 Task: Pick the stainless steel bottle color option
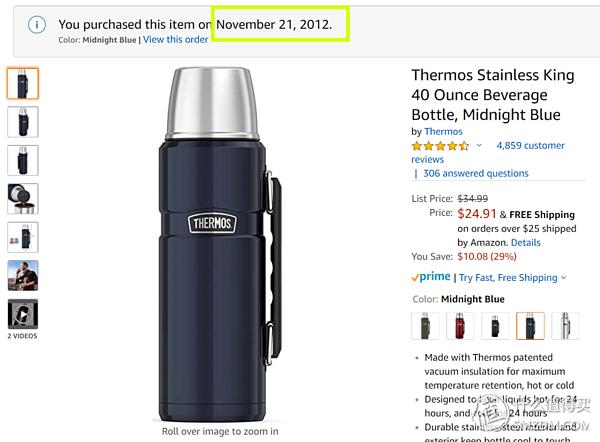coord(565,326)
